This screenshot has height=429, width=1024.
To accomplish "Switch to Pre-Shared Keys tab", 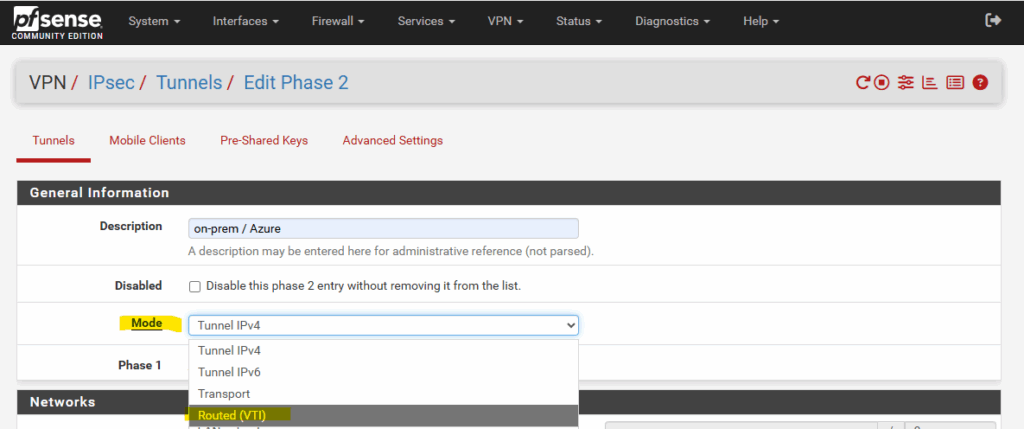I will (x=264, y=140).
